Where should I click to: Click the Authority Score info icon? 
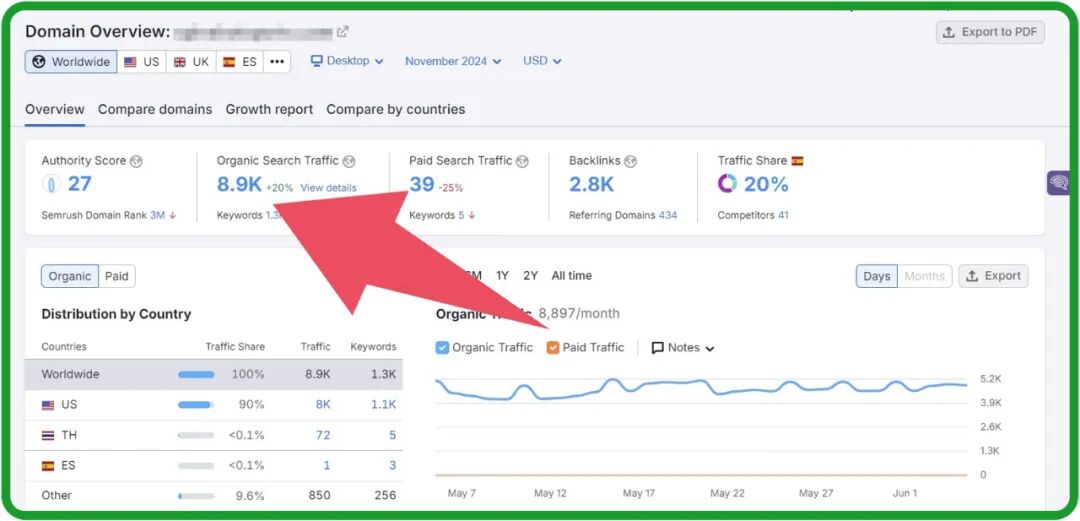pyautogui.click(x=136, y=161)
